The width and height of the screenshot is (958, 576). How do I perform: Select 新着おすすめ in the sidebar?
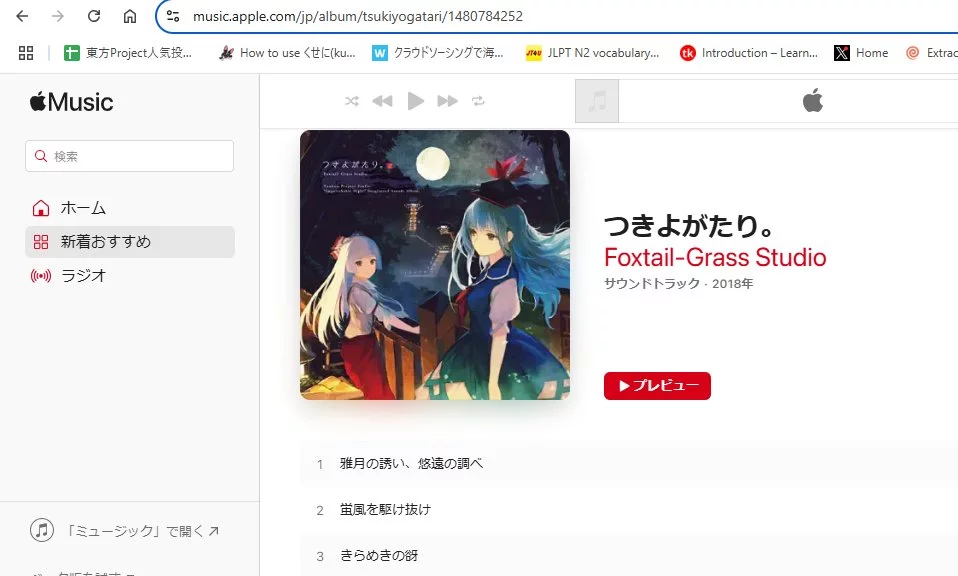click(x=130, y=242)
